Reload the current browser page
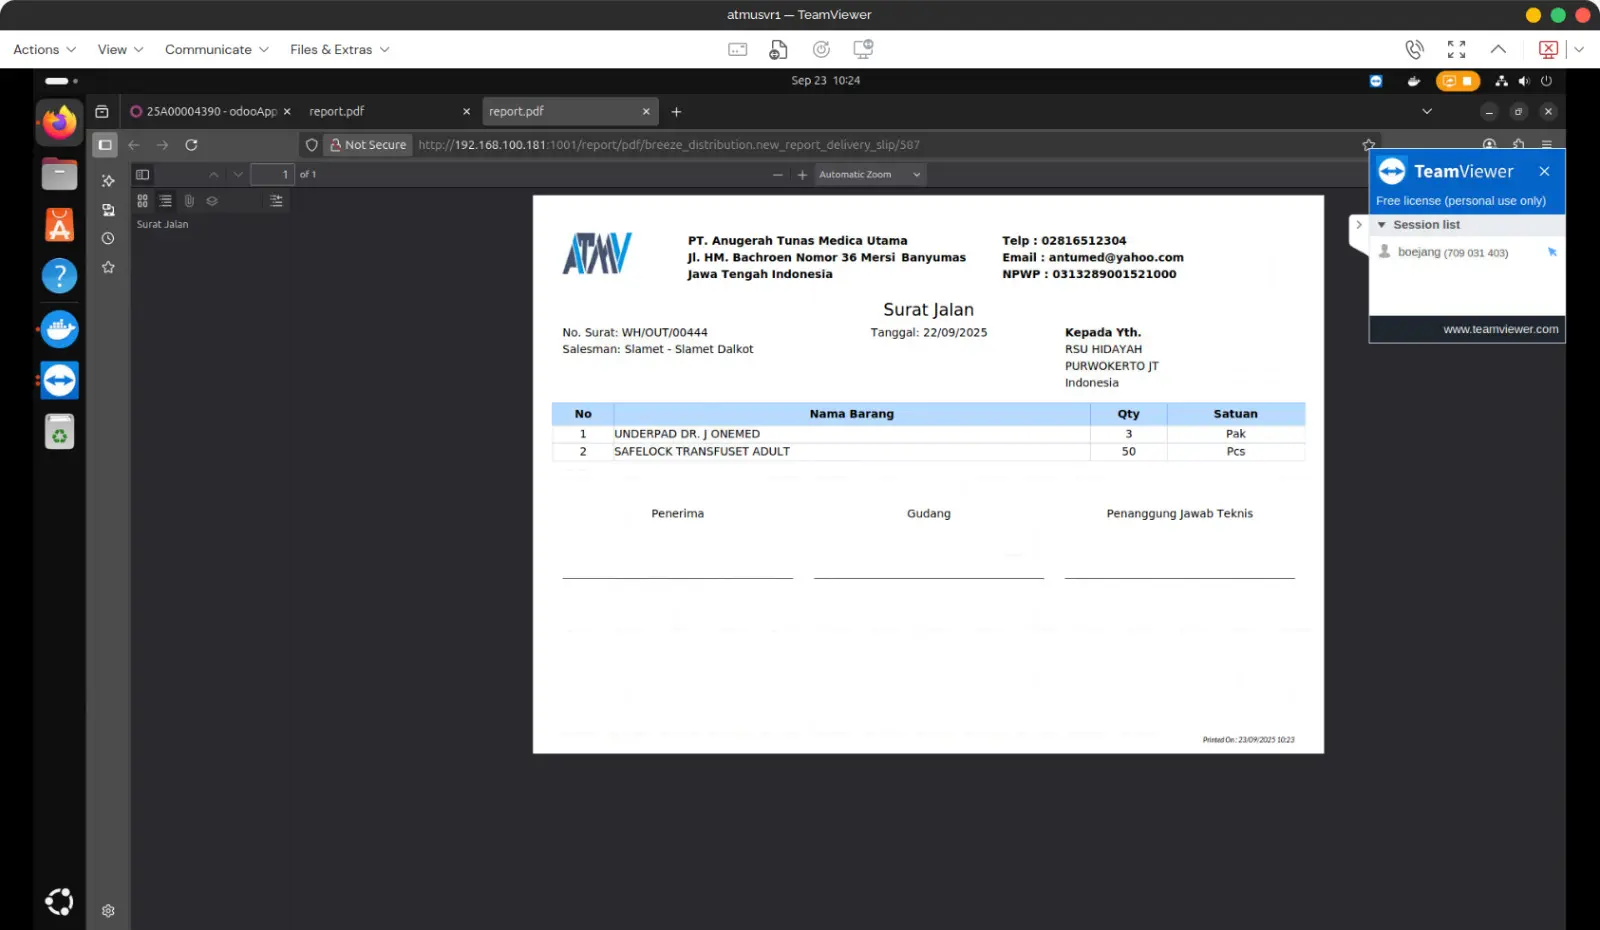The height and width of the screenshot is (930, 1600). coord(191,145)
